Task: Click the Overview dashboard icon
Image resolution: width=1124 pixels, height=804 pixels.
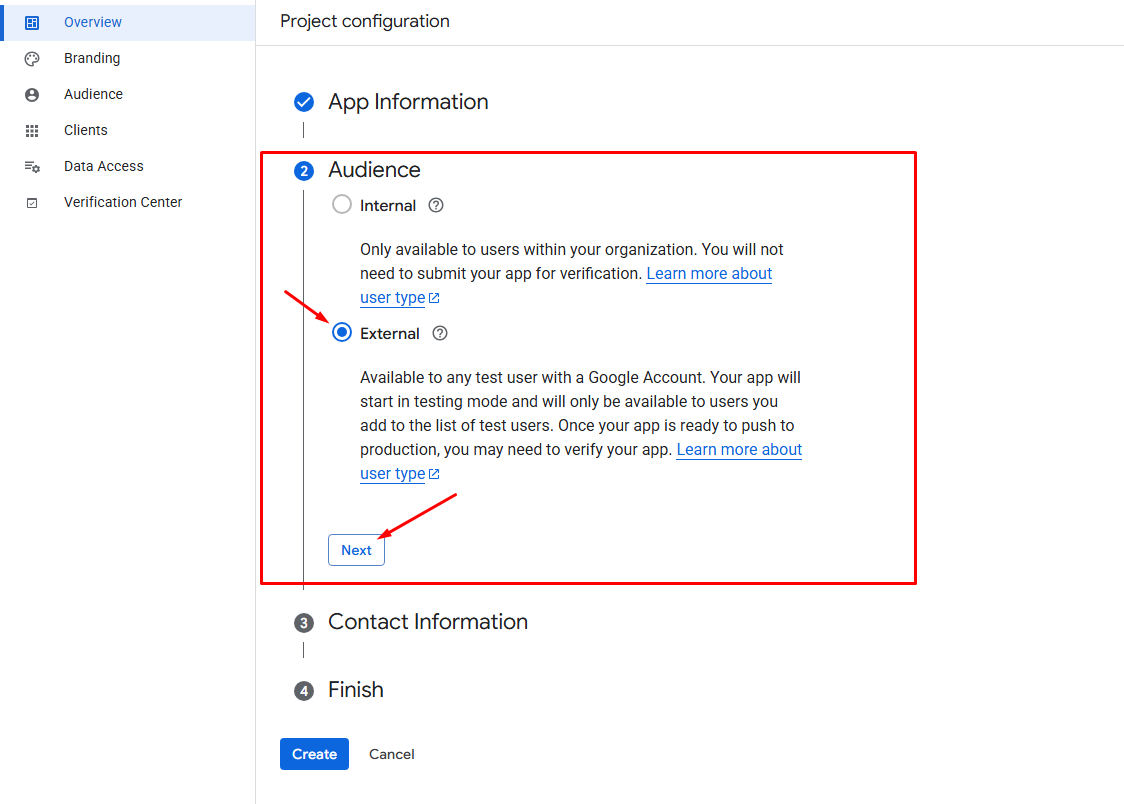Action: tap(32, 23)
